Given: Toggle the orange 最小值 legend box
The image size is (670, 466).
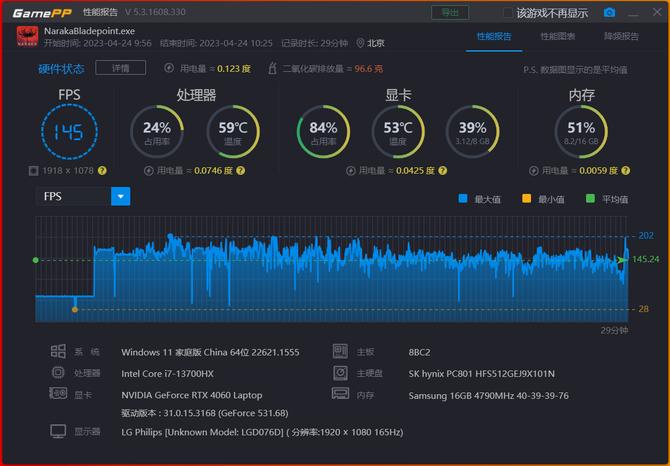Looking at the screenshot, I should pos(526,199).
